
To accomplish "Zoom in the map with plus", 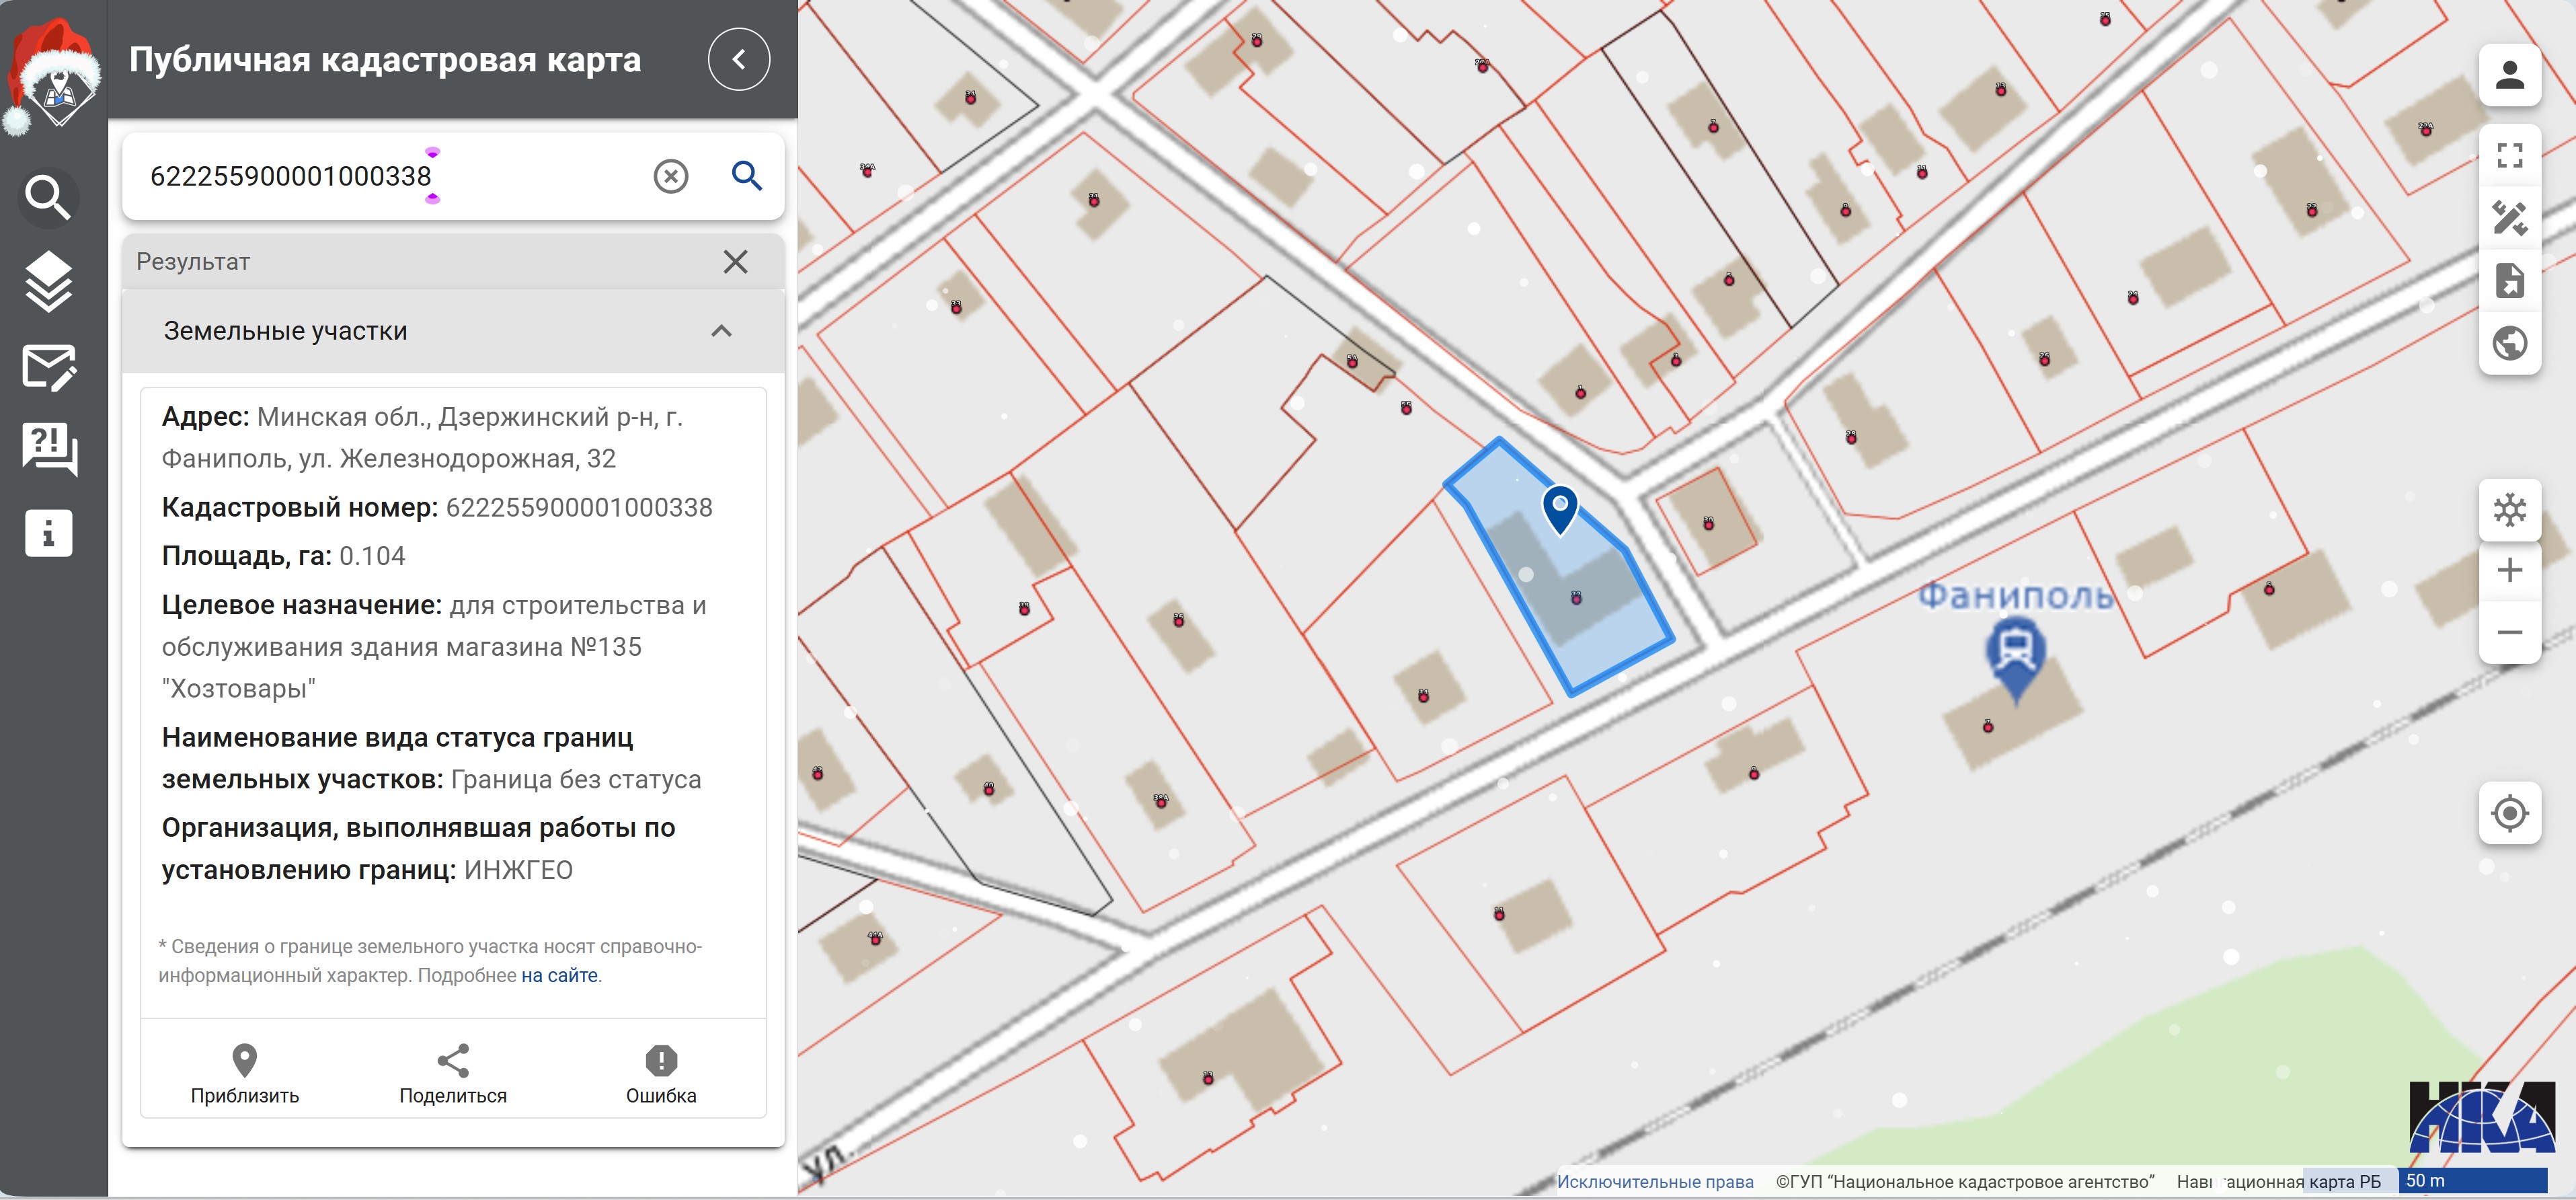I will click(2508, 571).
